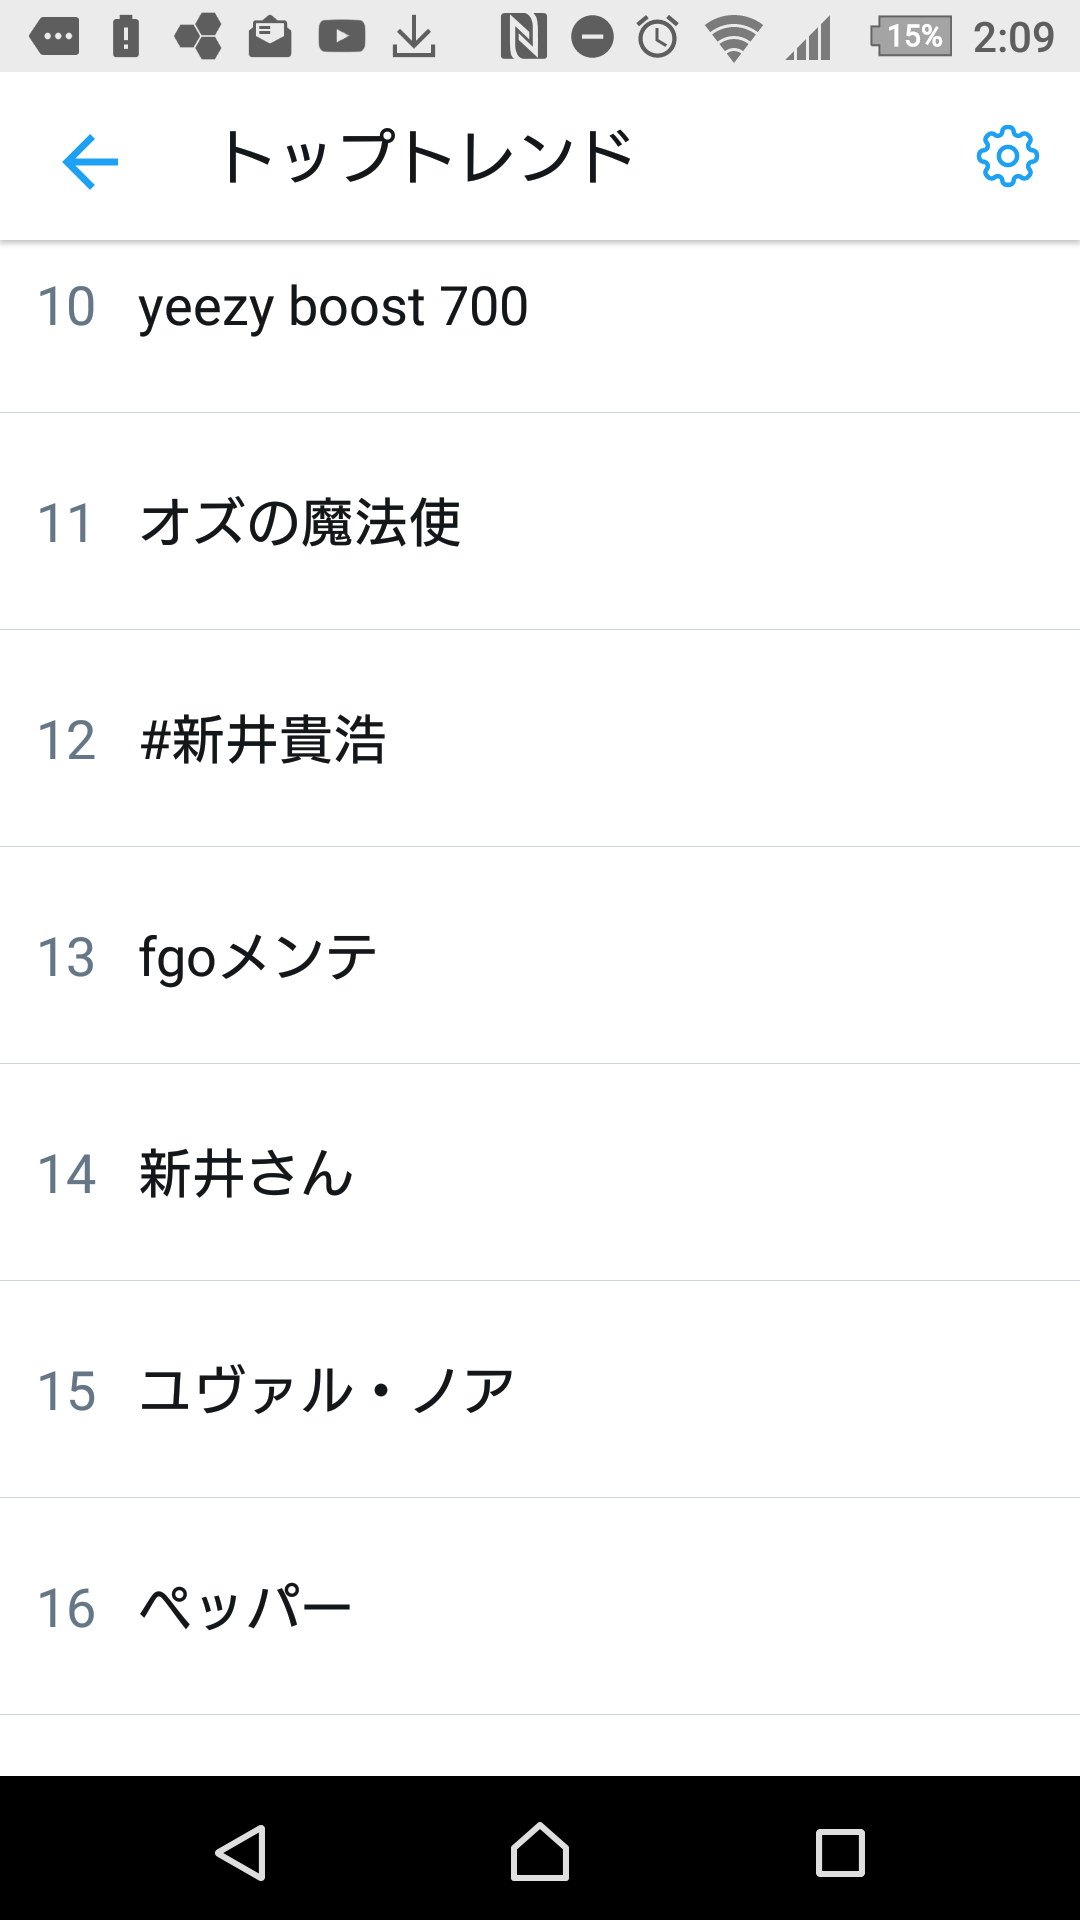Open trend settings gear icon
This screenshot has height=1920, width=1080.
tap(1007, 157)
